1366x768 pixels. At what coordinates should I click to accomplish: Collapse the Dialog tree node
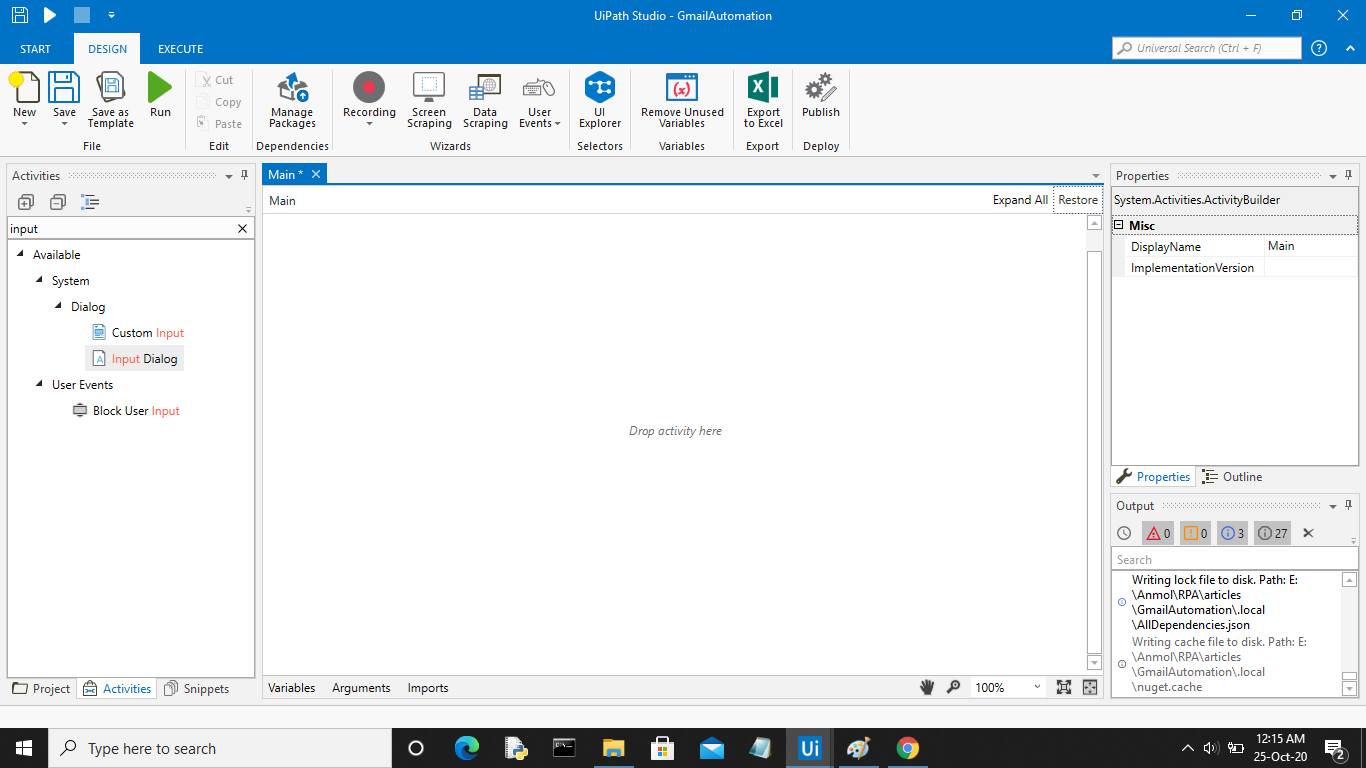59,307
